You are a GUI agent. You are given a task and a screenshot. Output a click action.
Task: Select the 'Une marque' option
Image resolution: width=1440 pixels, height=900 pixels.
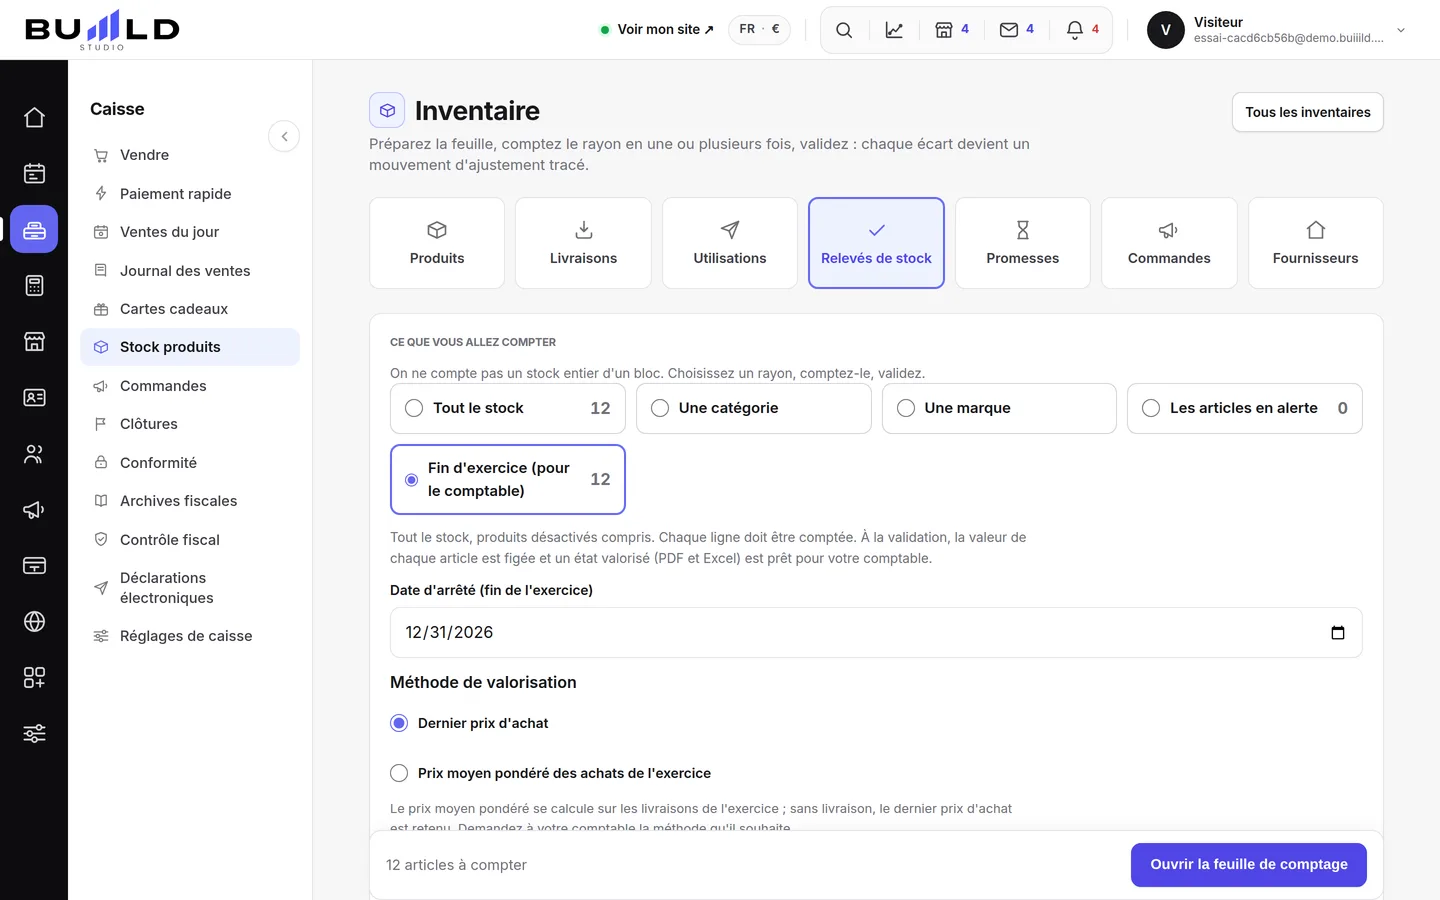click(x=999, y=408)
